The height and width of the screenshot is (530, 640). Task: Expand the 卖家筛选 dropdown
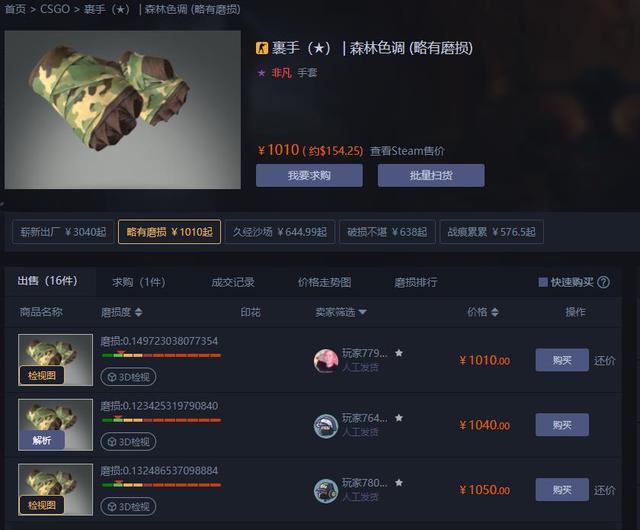click(x=341, y=312)
